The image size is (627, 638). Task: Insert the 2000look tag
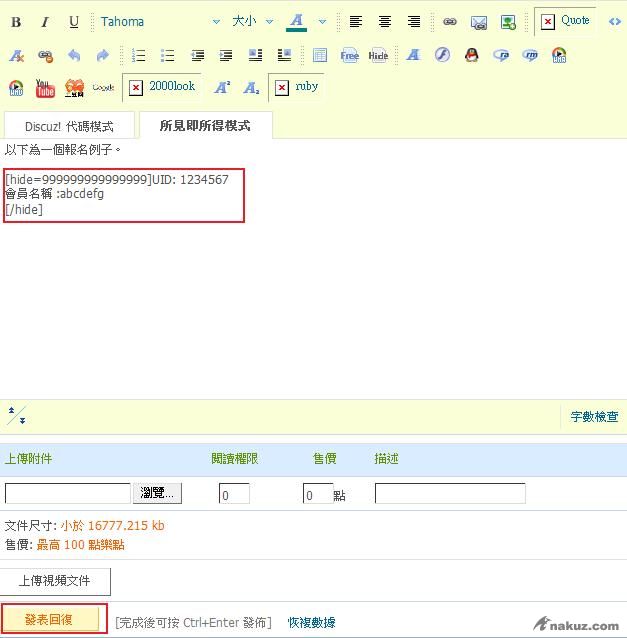pyautogui.click(x=162, y=87)
